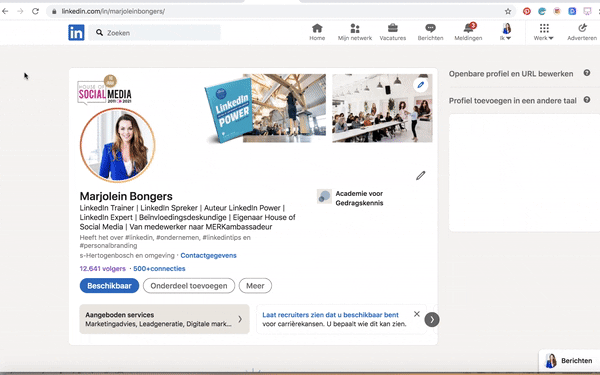The height and width of the screenshot is (375, 600).
Task: Open Laat recruiters zien dat u beschikbaar bent
Action: click(331, 315)
